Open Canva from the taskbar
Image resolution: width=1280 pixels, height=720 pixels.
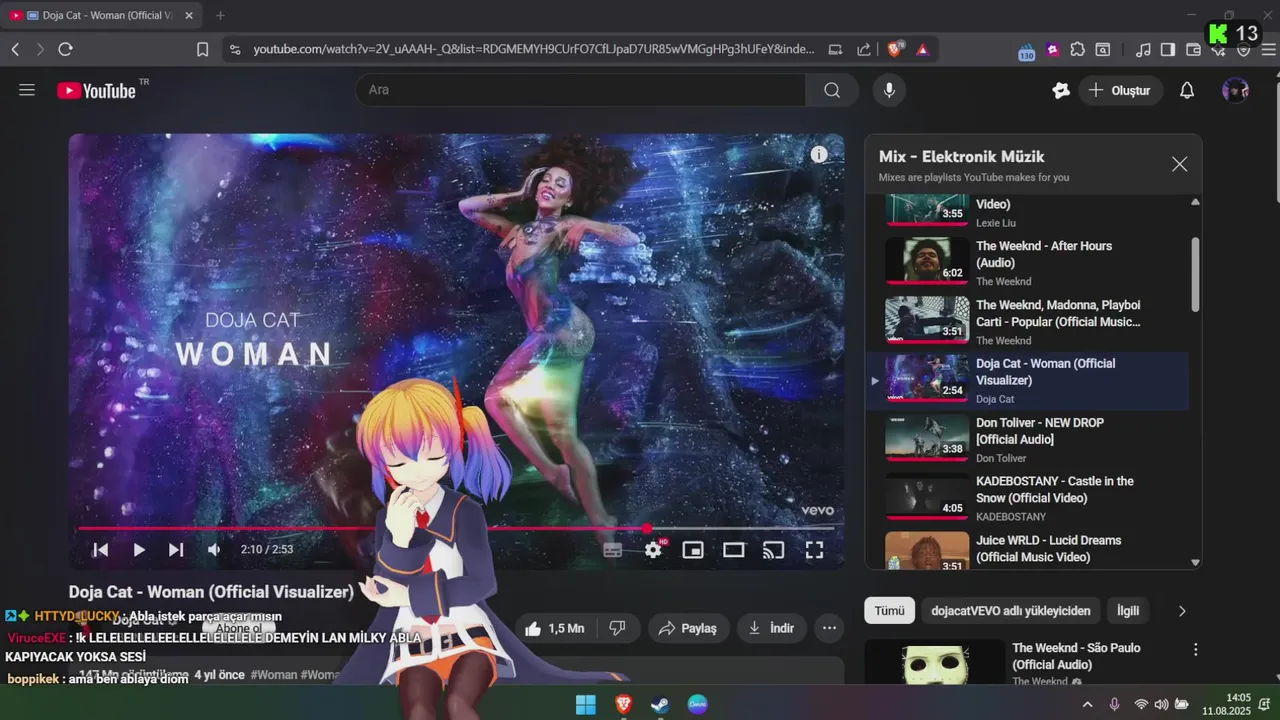click(698, 705)
